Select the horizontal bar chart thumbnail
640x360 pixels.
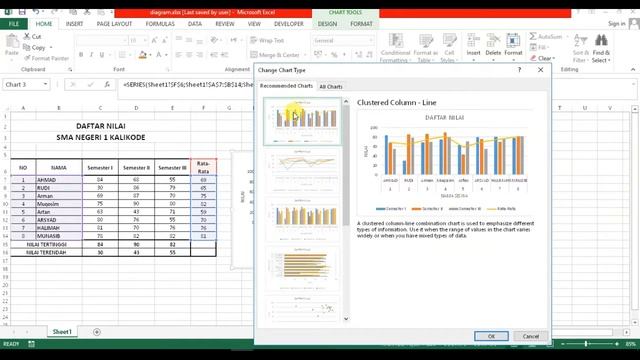tap(302, 268)
